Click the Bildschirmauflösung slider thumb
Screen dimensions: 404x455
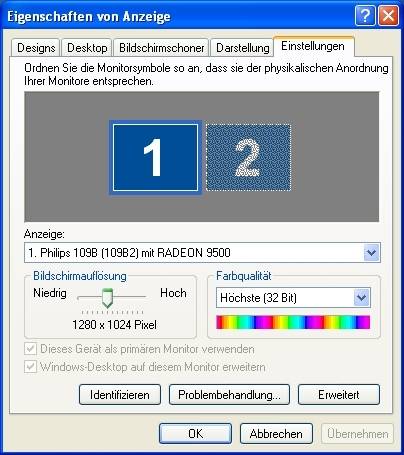(x=107, y=298)
